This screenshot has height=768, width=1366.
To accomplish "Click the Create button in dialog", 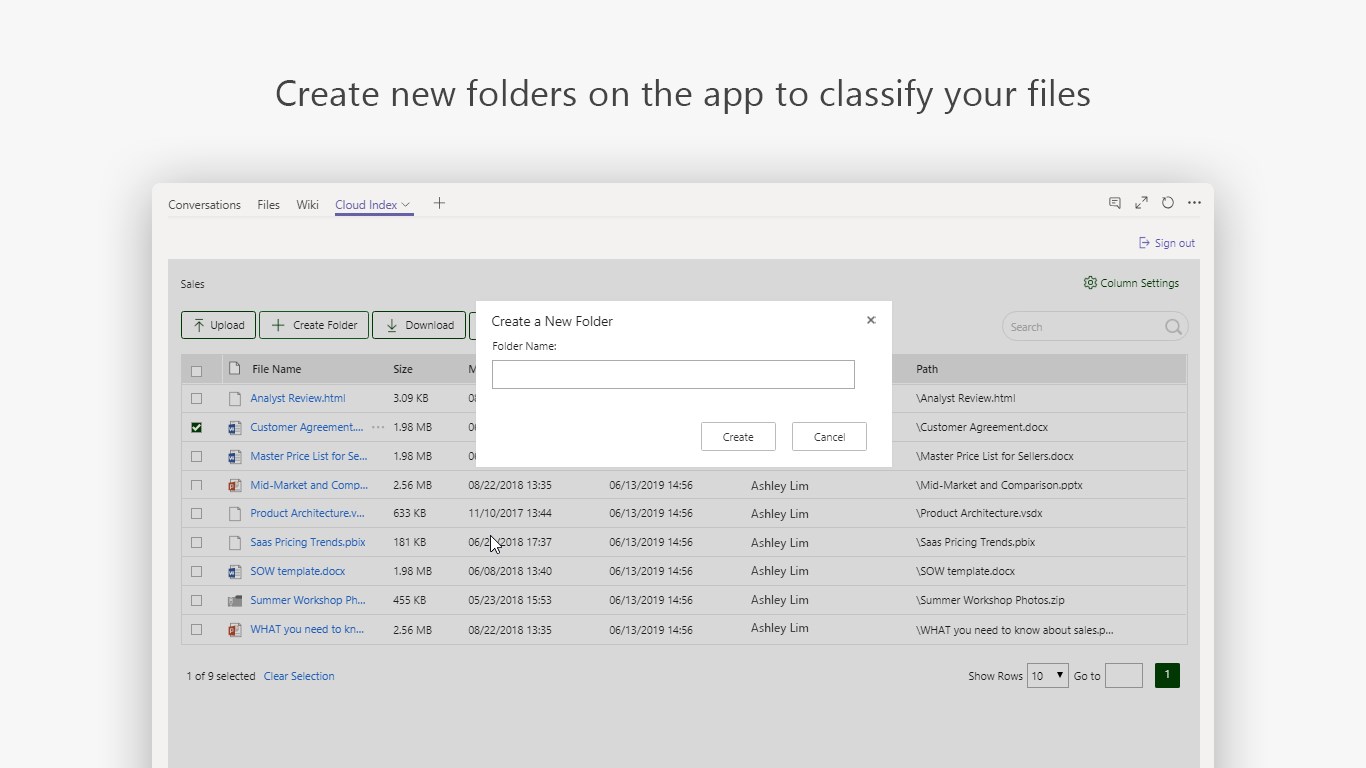I will pyautogui.click(x=738, y=437).
